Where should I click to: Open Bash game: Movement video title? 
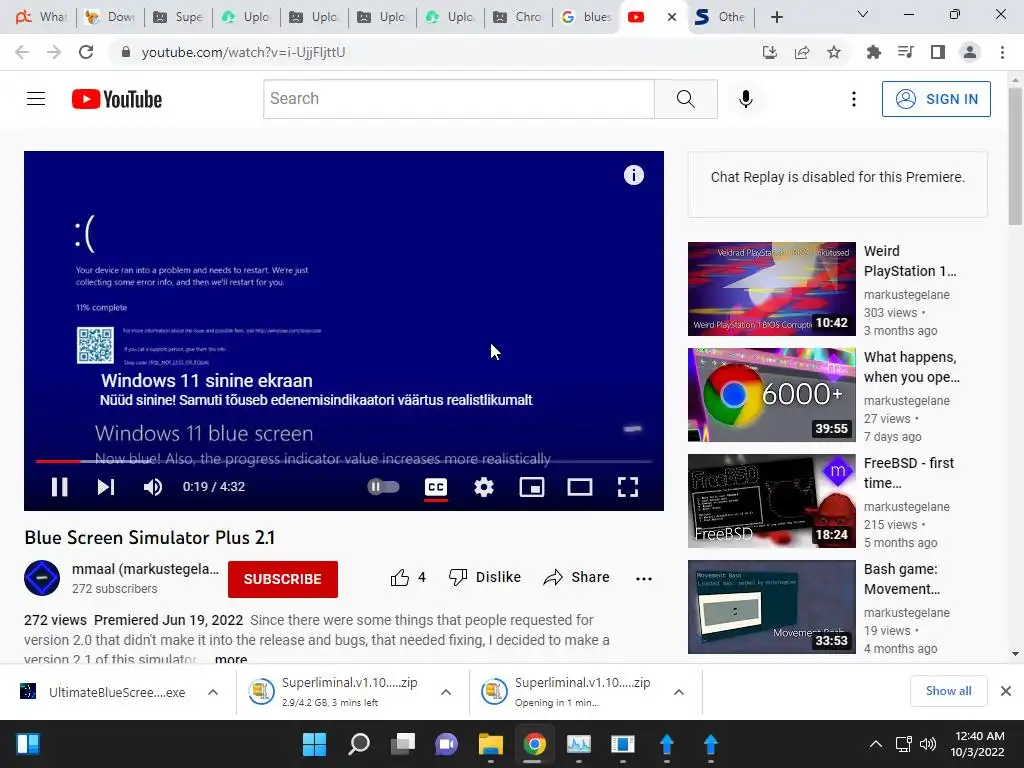point(902,579)
